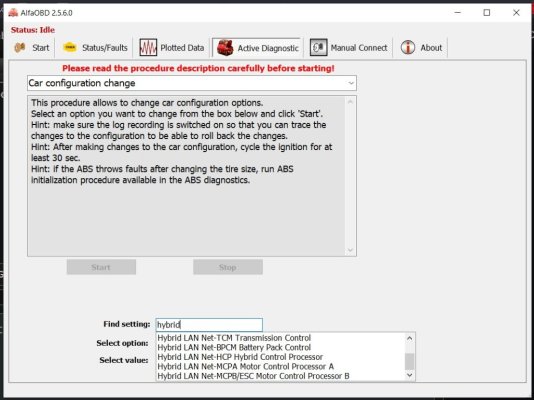
Task: Close the AlfaOBD window
Action: pyautogui.click(x=516, y=13)
